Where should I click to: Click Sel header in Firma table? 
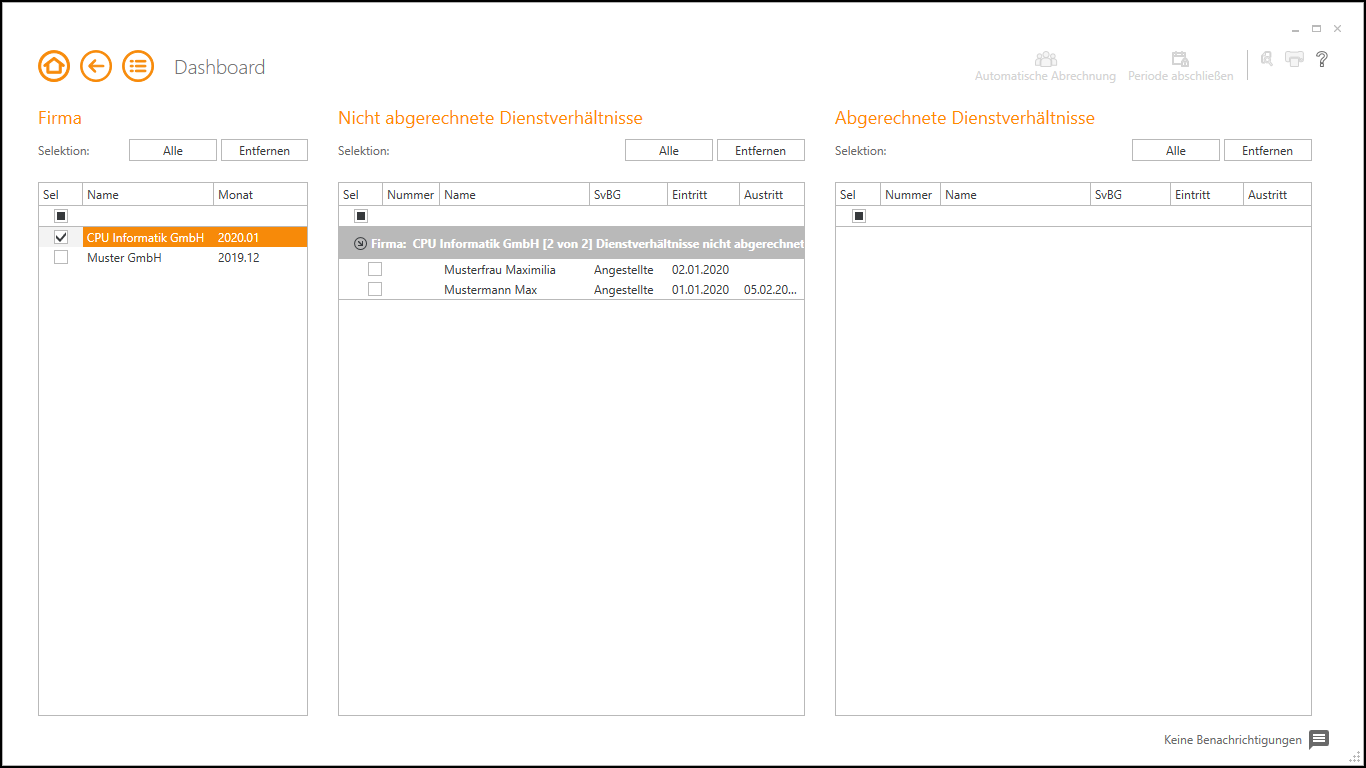click(61, 194)
